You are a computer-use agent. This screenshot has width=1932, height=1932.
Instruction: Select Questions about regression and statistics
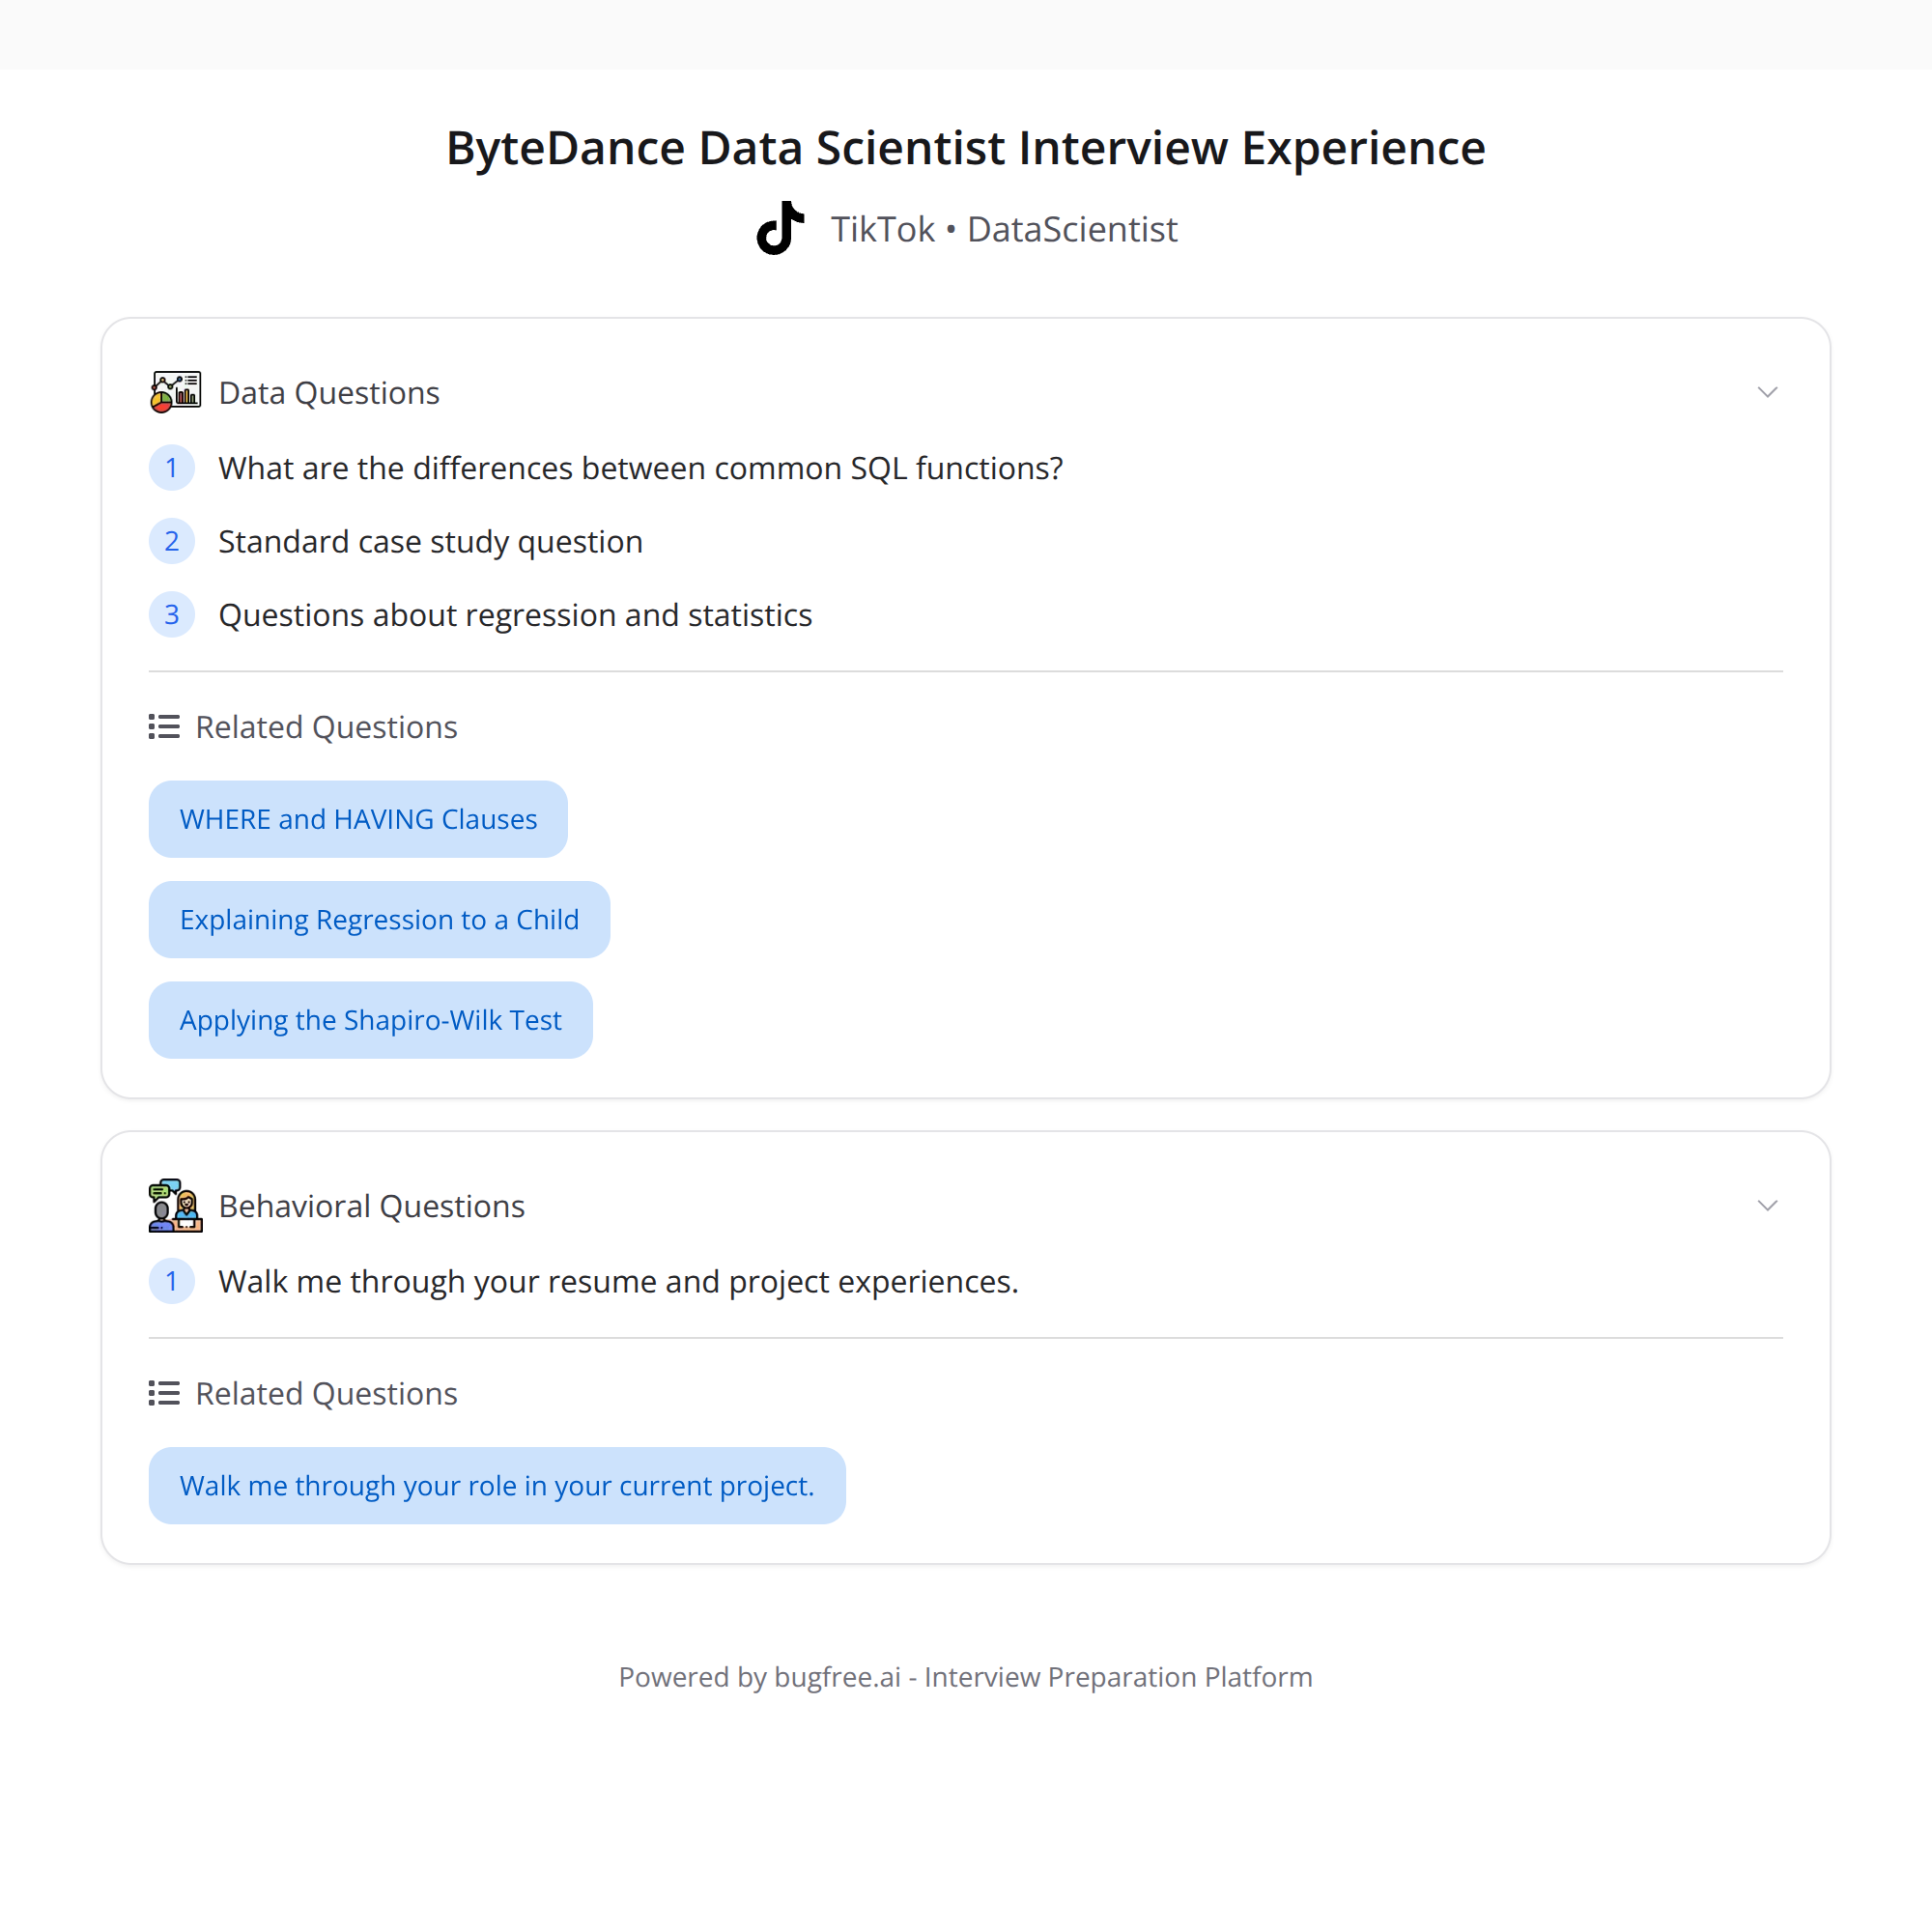(x=515, y=614)
